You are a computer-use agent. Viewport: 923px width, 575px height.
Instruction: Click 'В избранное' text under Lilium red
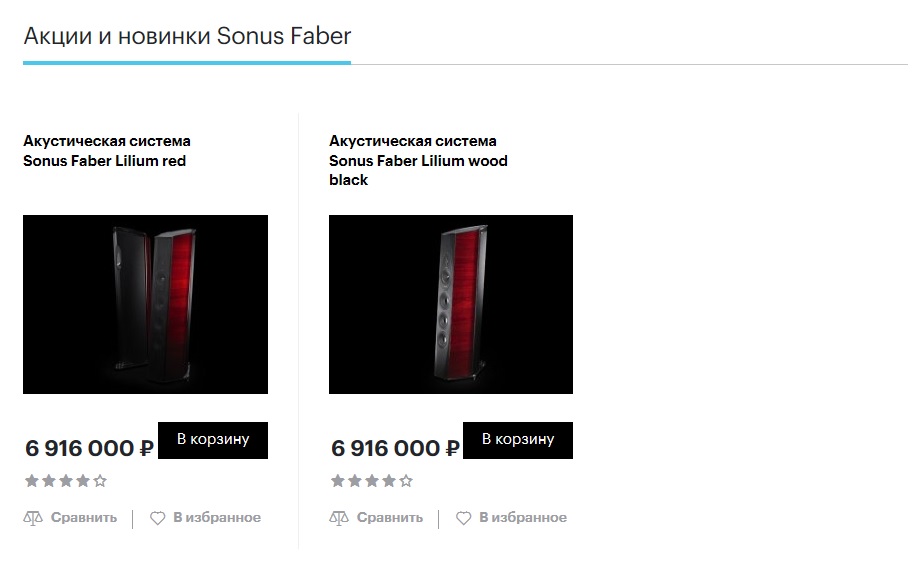(217, 518)
